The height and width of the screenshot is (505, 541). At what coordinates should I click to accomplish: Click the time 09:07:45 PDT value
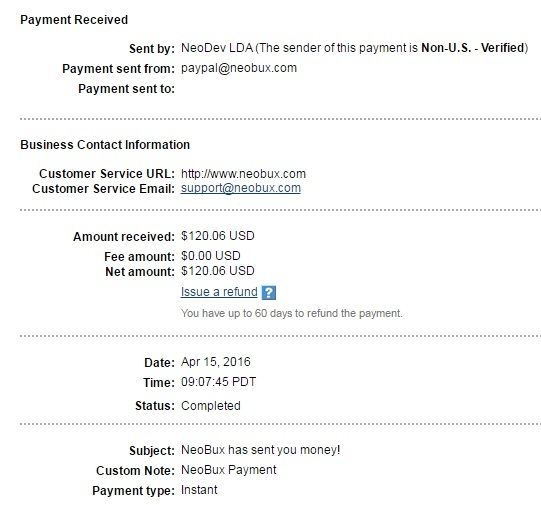pos(218,382)
